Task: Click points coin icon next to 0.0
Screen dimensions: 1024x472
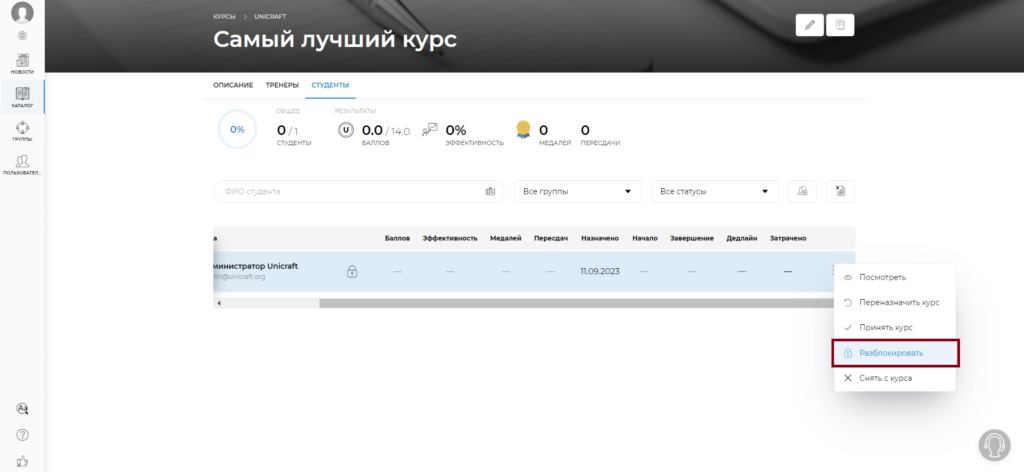Action: (x=345, y=130)
